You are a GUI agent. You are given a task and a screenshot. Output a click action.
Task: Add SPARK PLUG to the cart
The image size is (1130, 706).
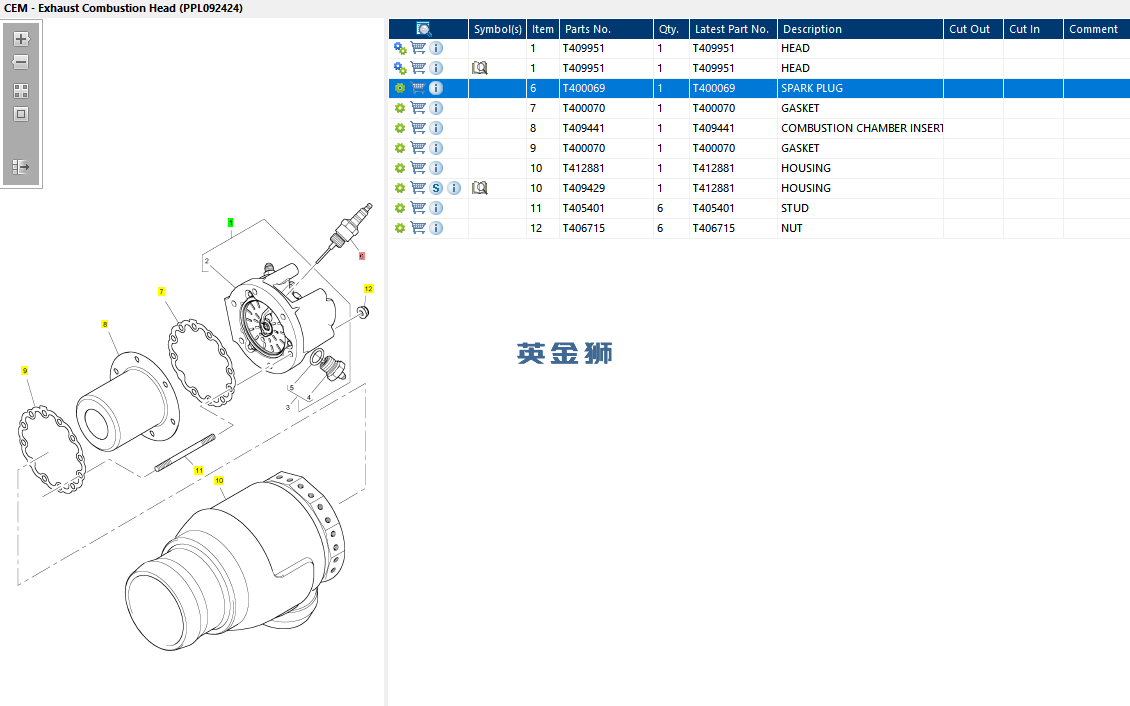(x=418, y=88)
